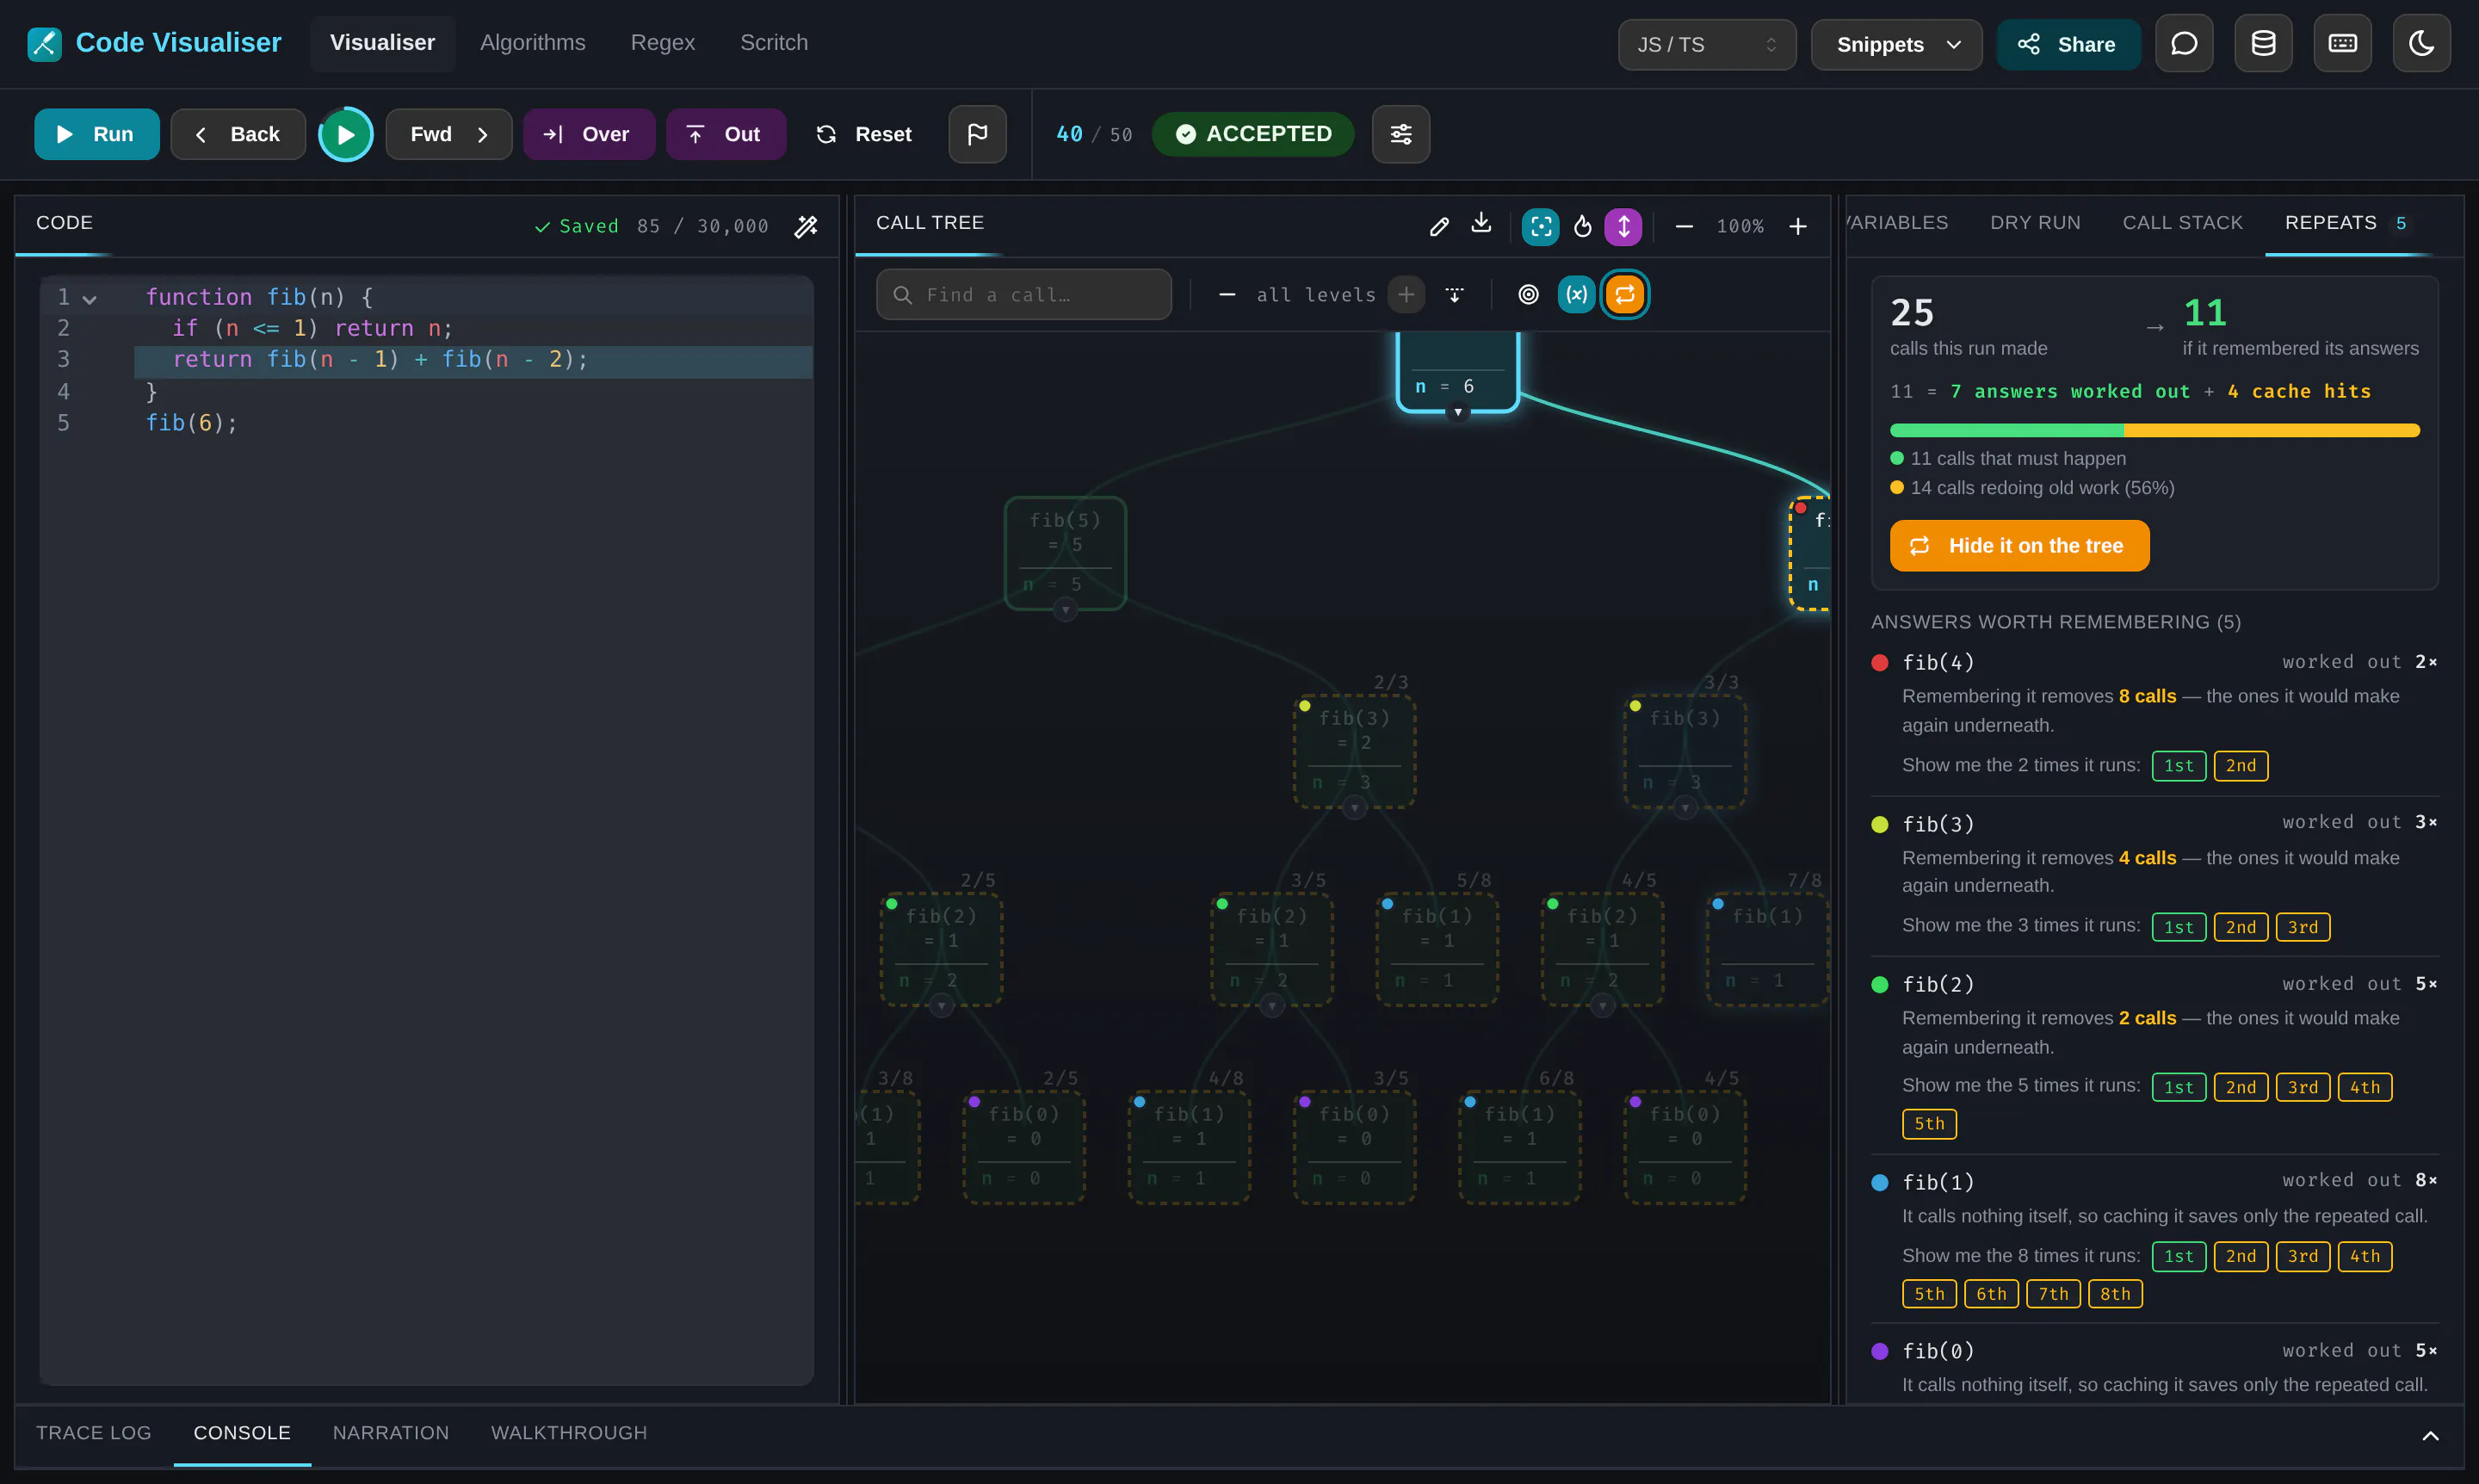This screenshot has width=2479, height=1484.
Task: Toggle the purple vertical layout icon
Action: coord(1623,226)
